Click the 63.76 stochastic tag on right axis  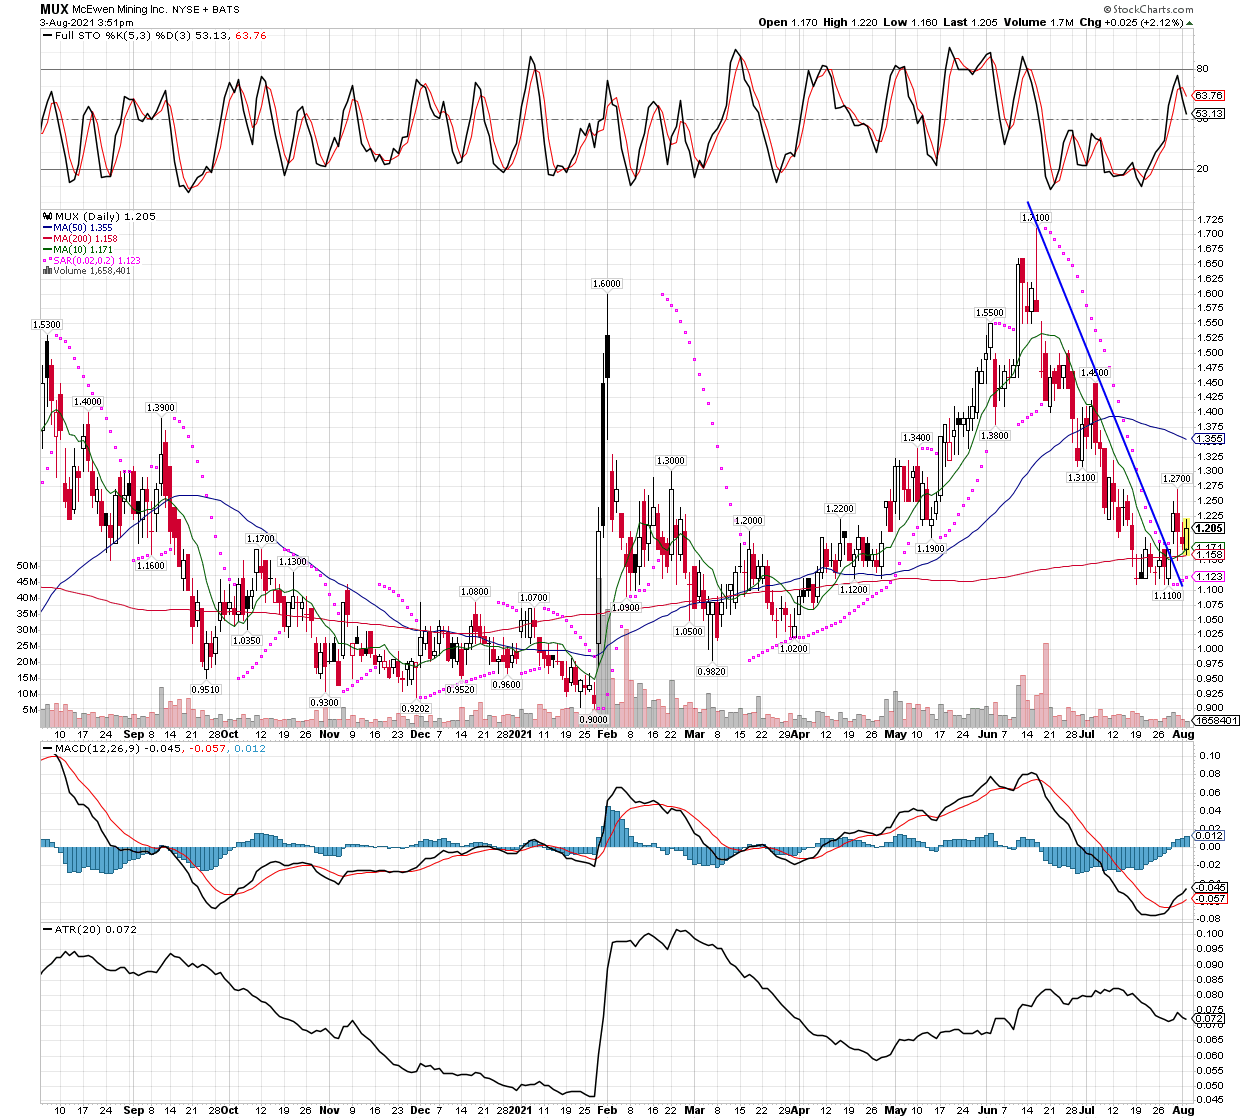click(x=1210, y=96)
